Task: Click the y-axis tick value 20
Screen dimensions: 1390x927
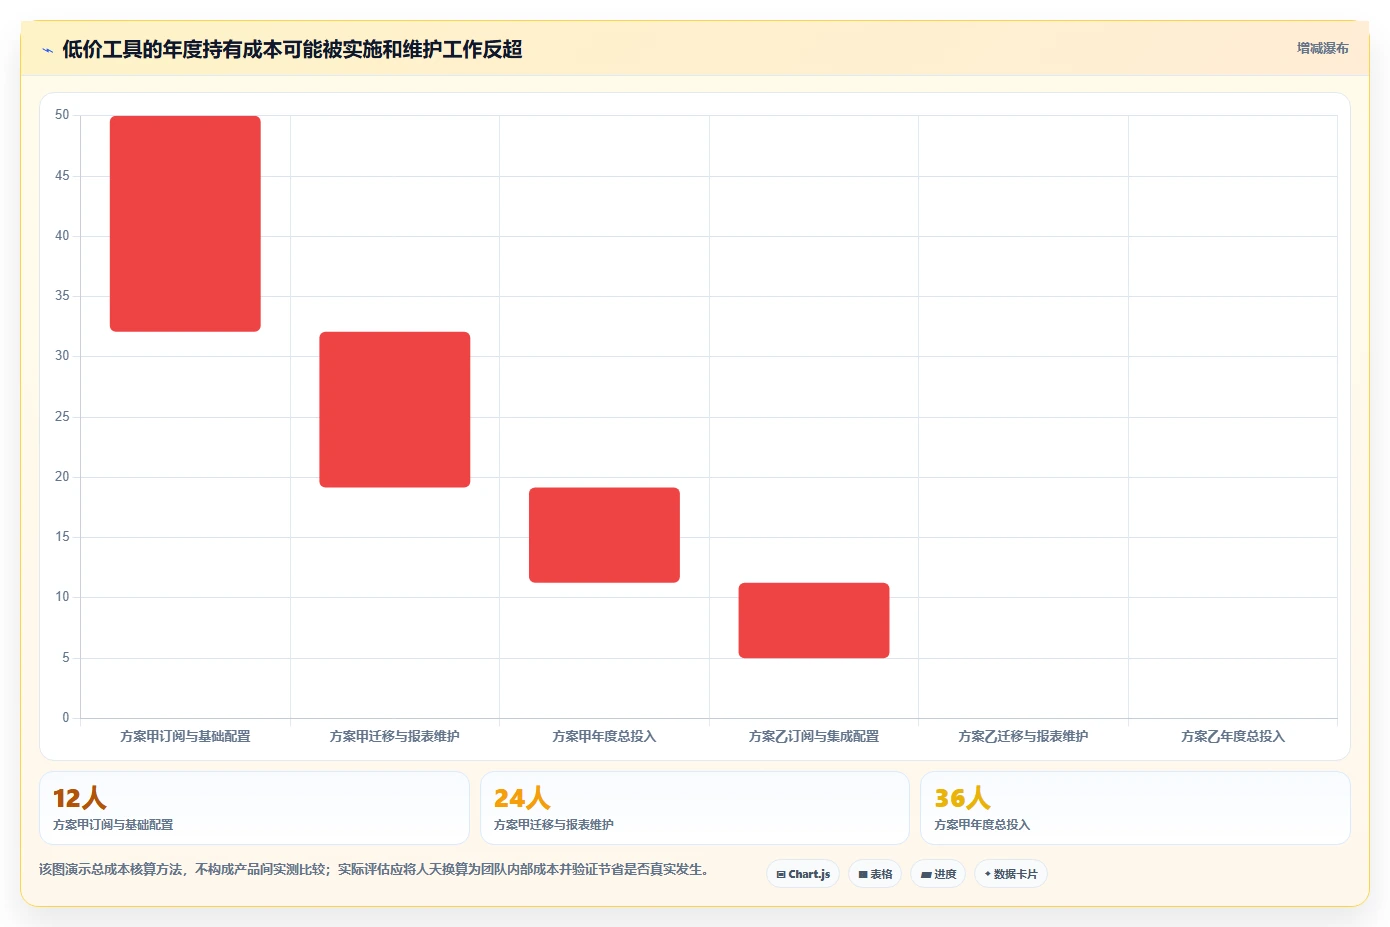Action: pyautogui.click(x=62, y=476)
